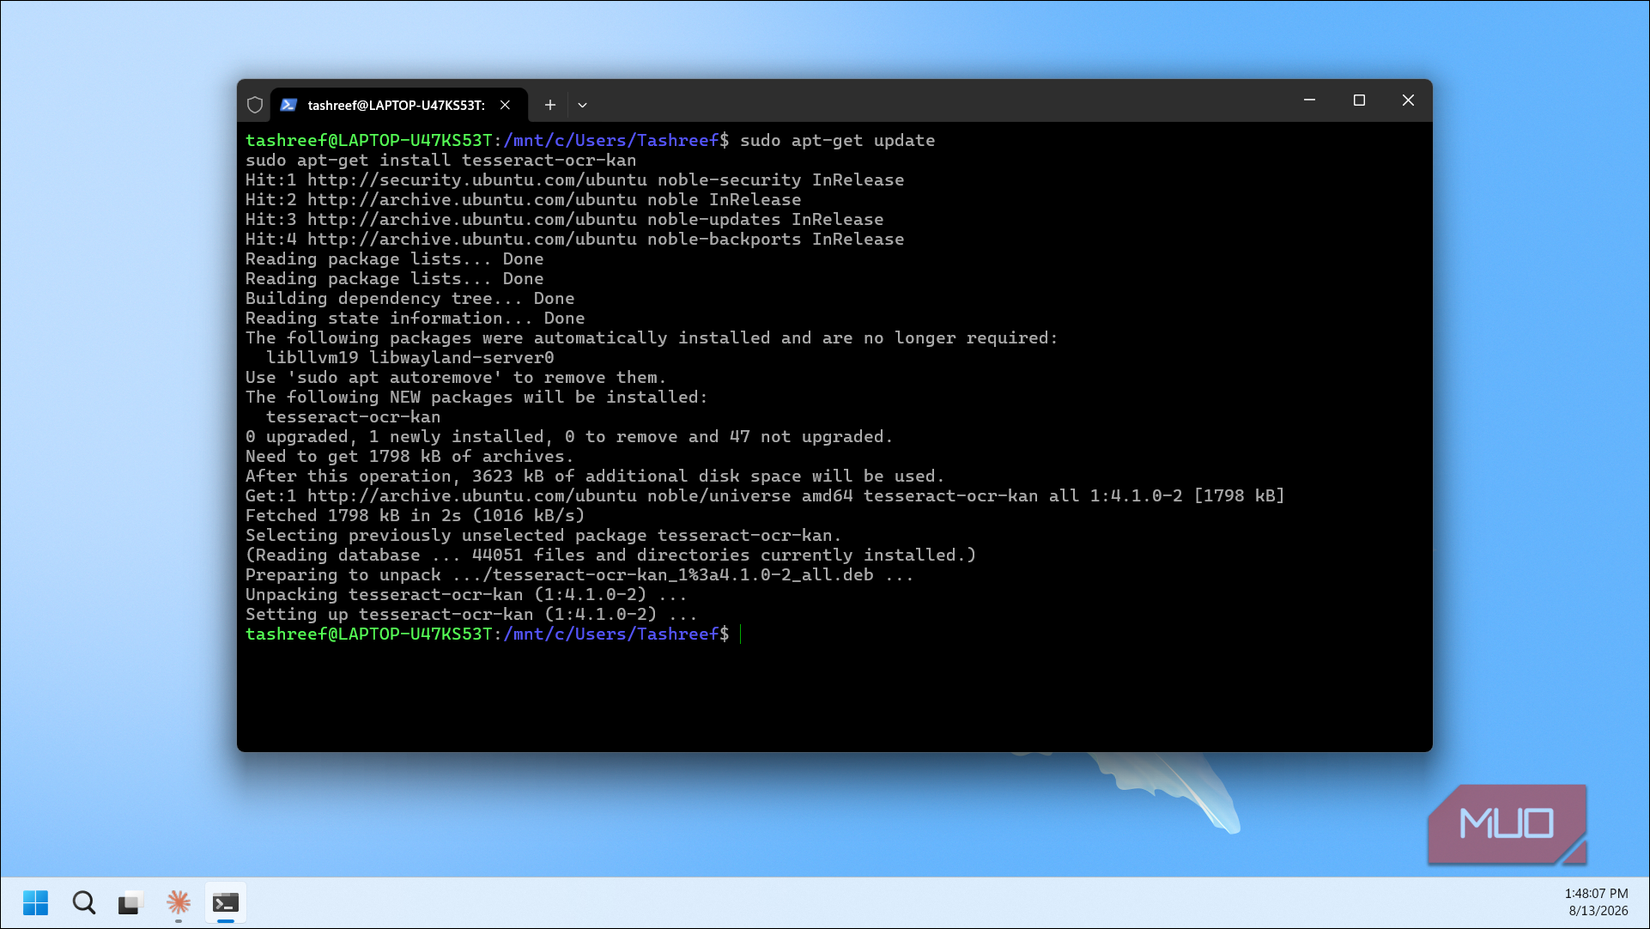Click 'Preparing to unpack' line
Screen dimensions: 1650x929
click(580, 575)
